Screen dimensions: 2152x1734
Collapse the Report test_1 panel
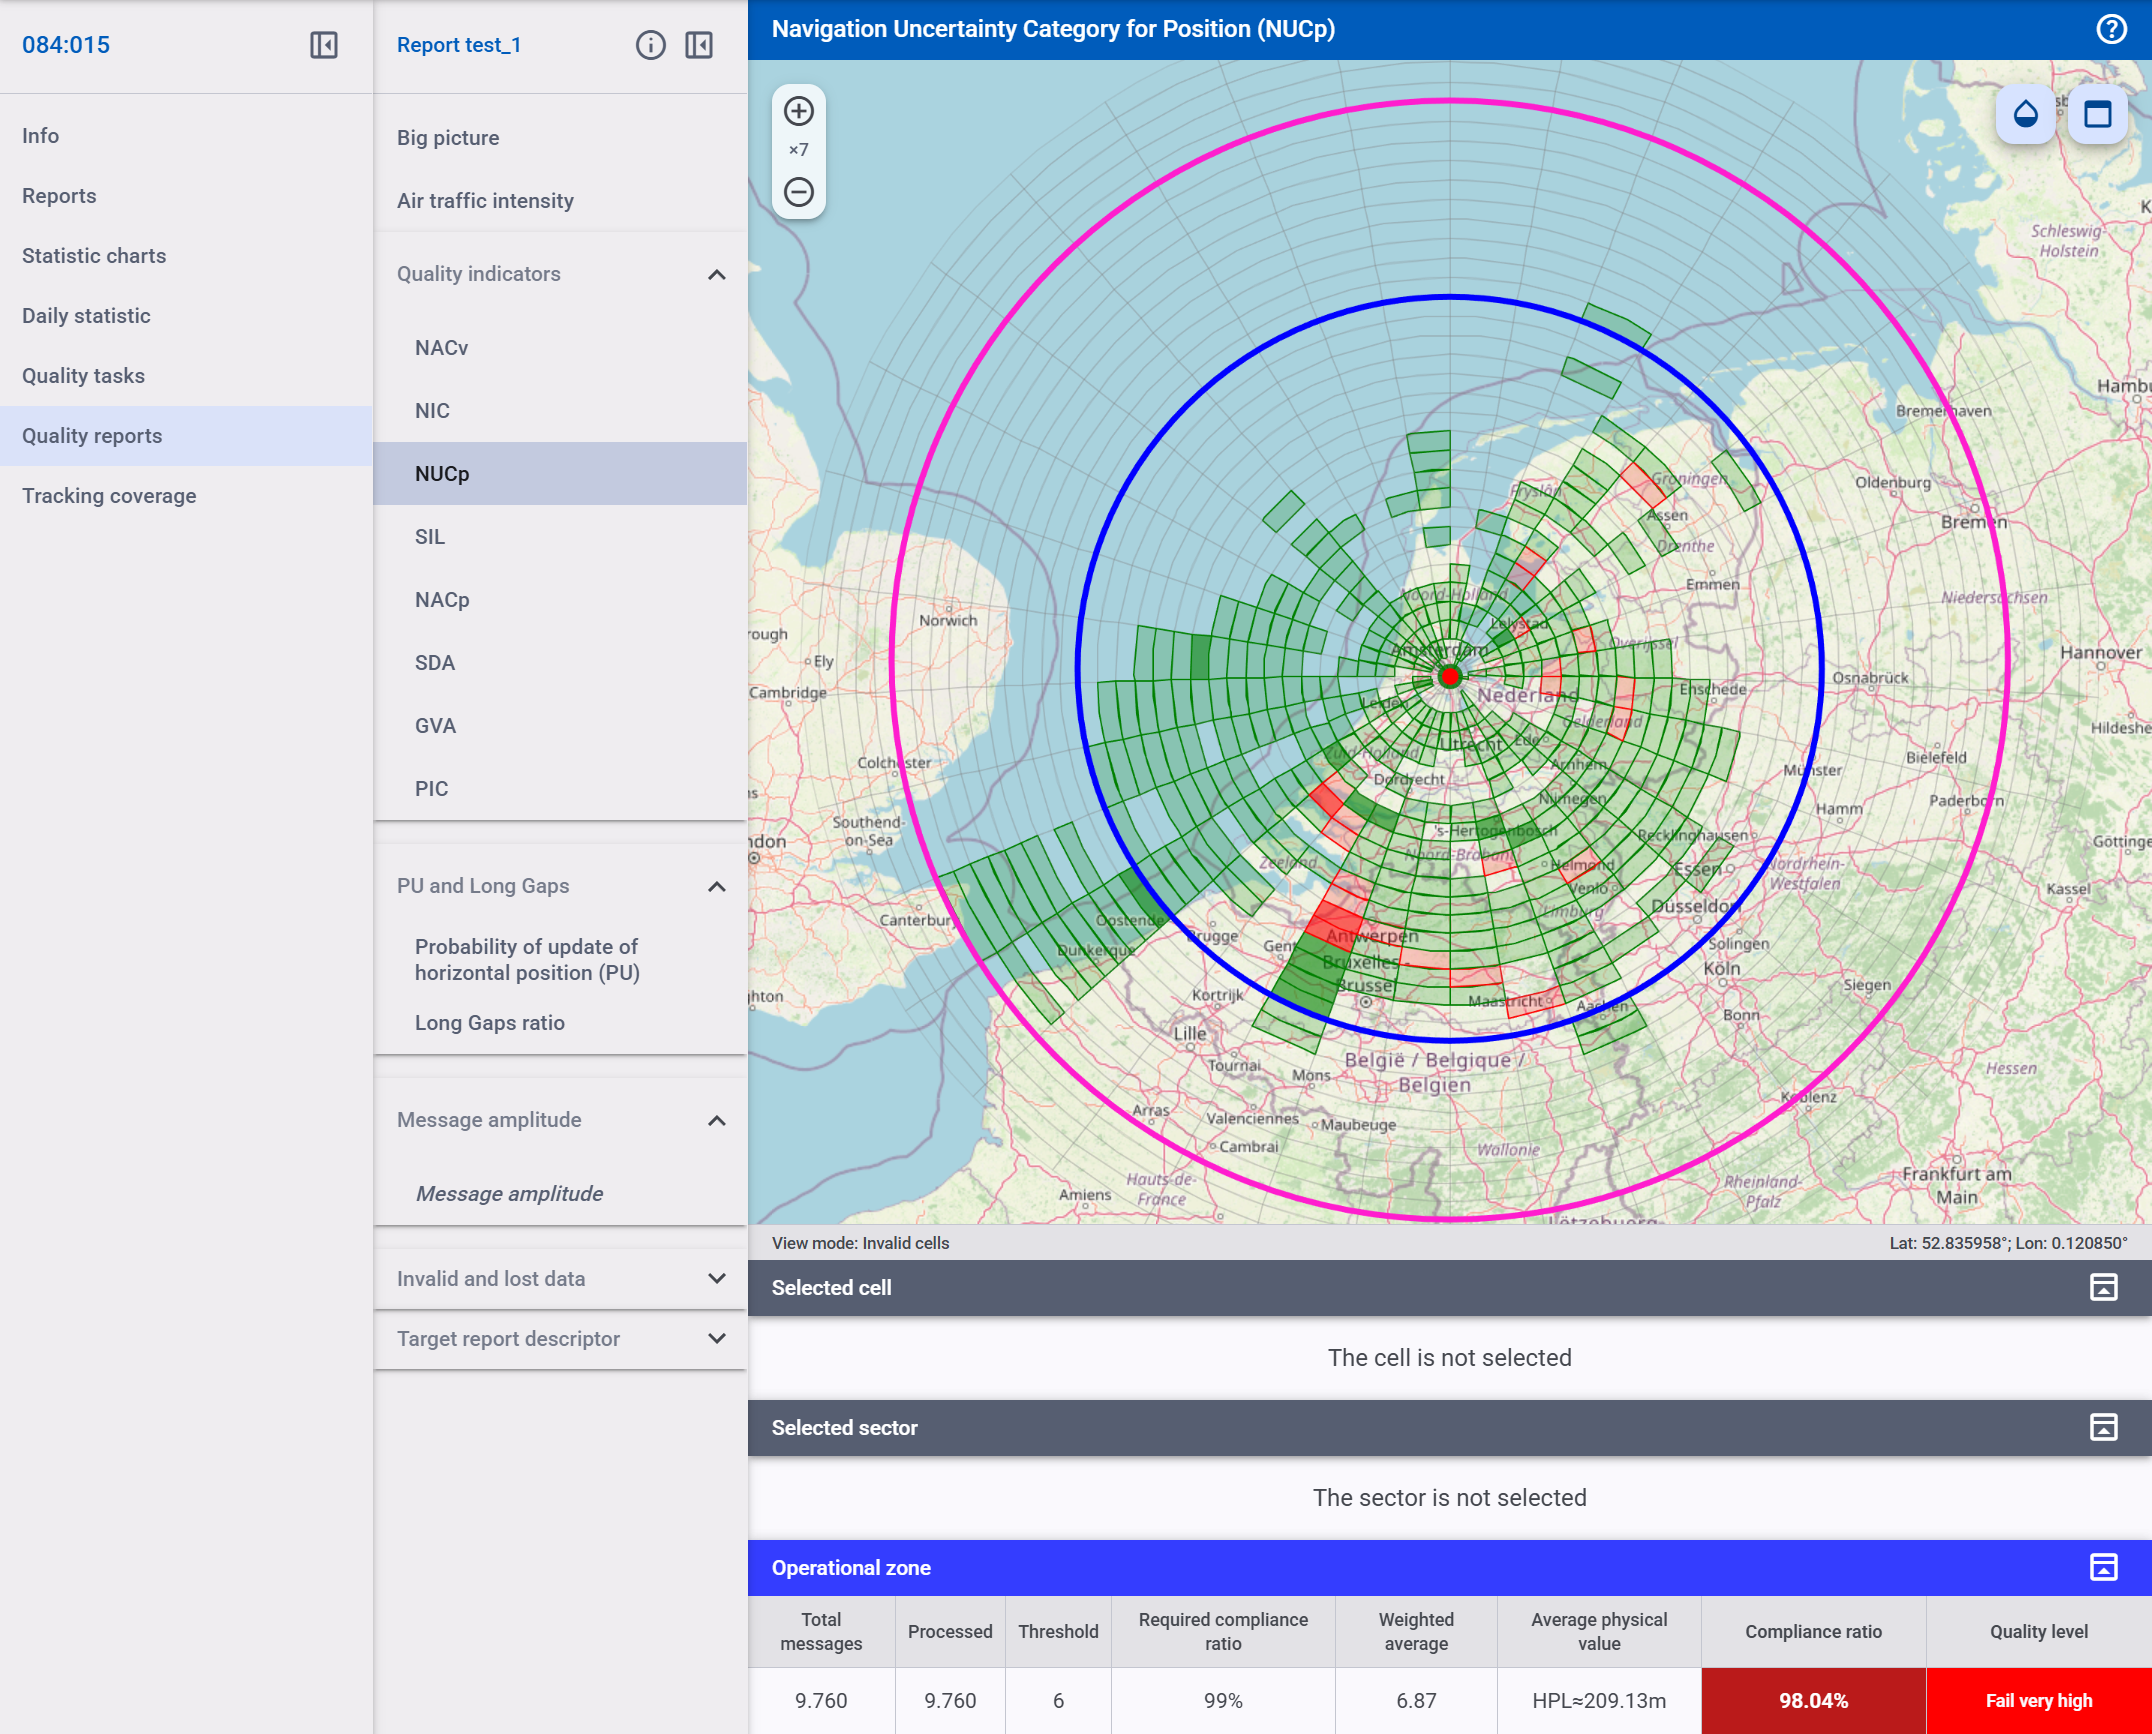tap(699, 45)
